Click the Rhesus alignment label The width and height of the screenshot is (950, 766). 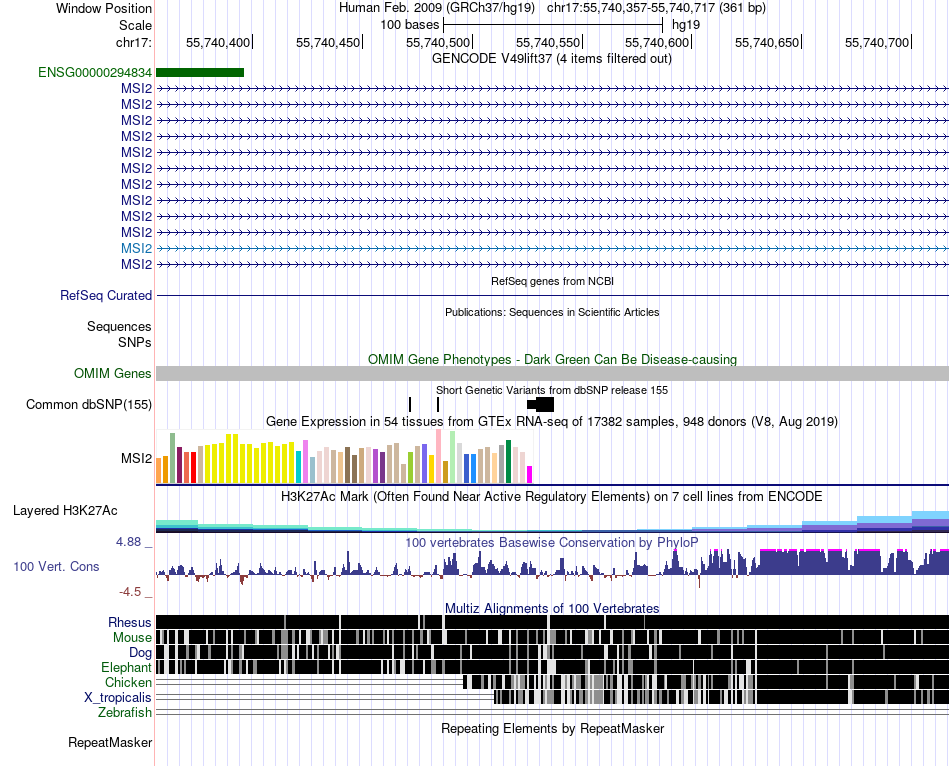click(x=130, y=622)
